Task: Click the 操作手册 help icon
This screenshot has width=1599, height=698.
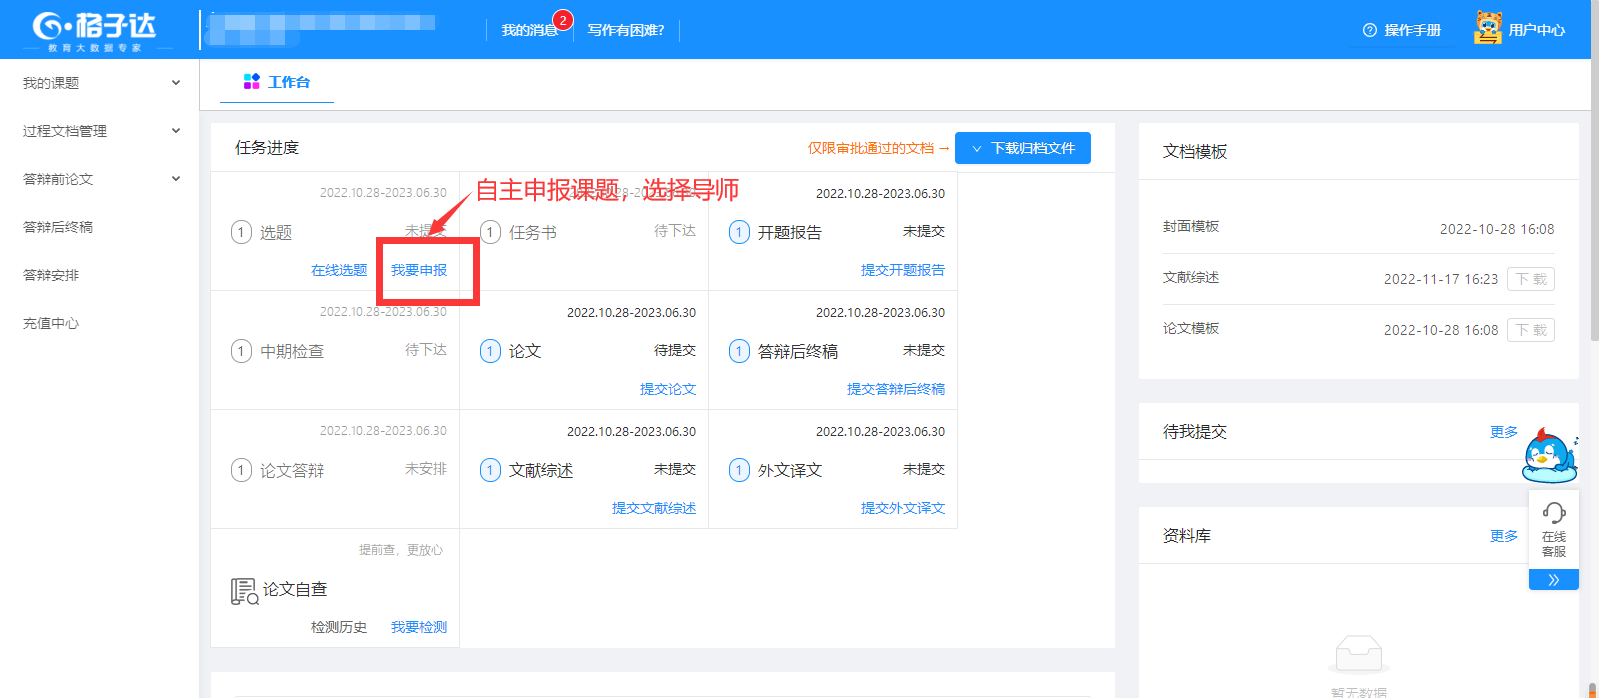Action: pos(1370,30)
